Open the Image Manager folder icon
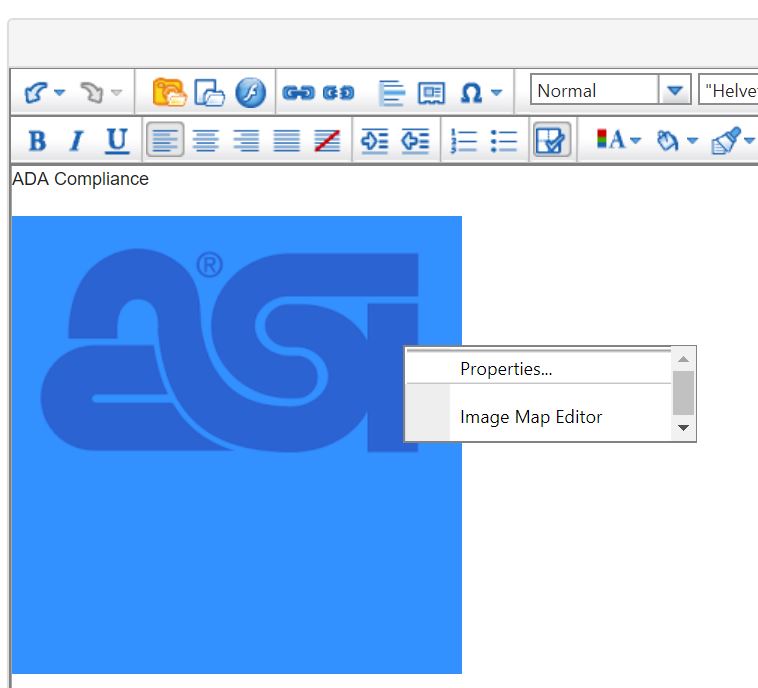The height and width of the screenshot is (688, 758). pyautogui.click(x=170, y=92)
